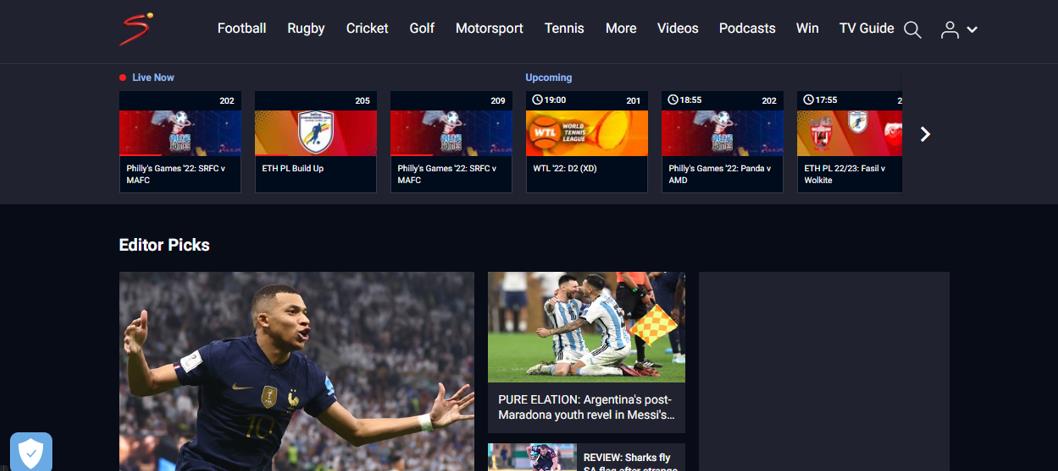Go to the Podcasts page
Viewport: 1058px width, 471px height.
747,28
